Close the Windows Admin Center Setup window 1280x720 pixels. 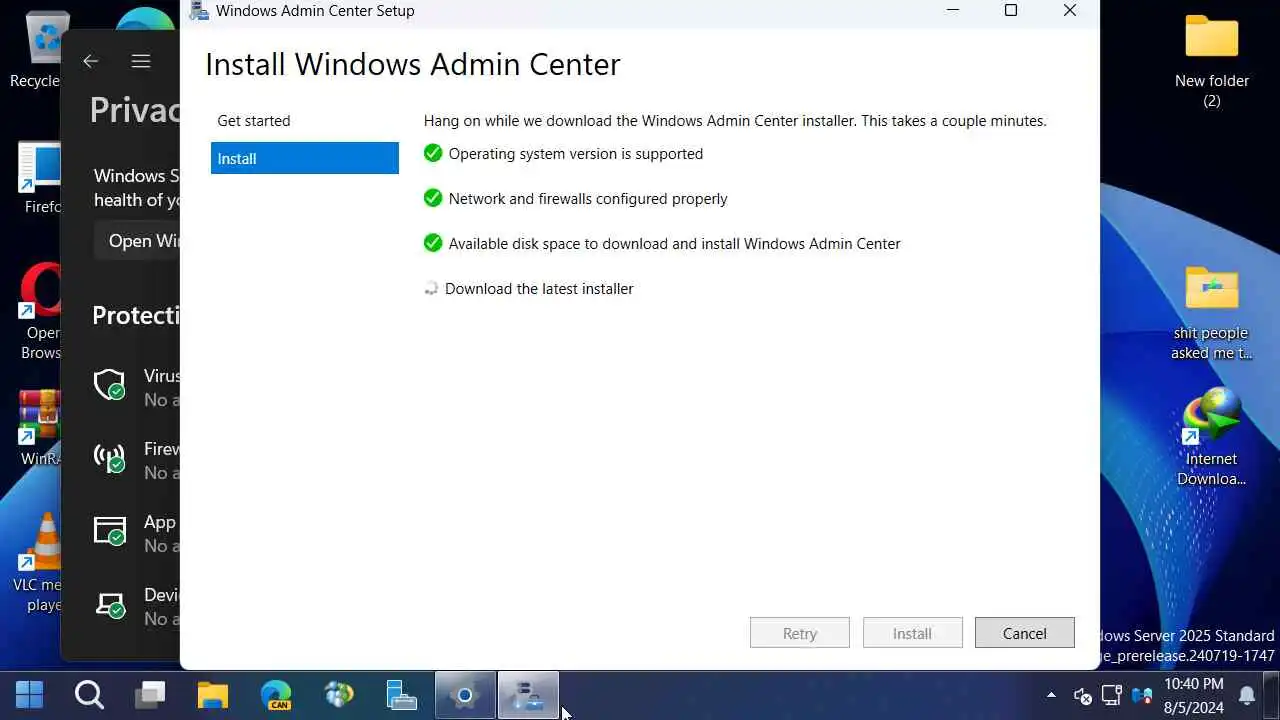coord(1070,11)
